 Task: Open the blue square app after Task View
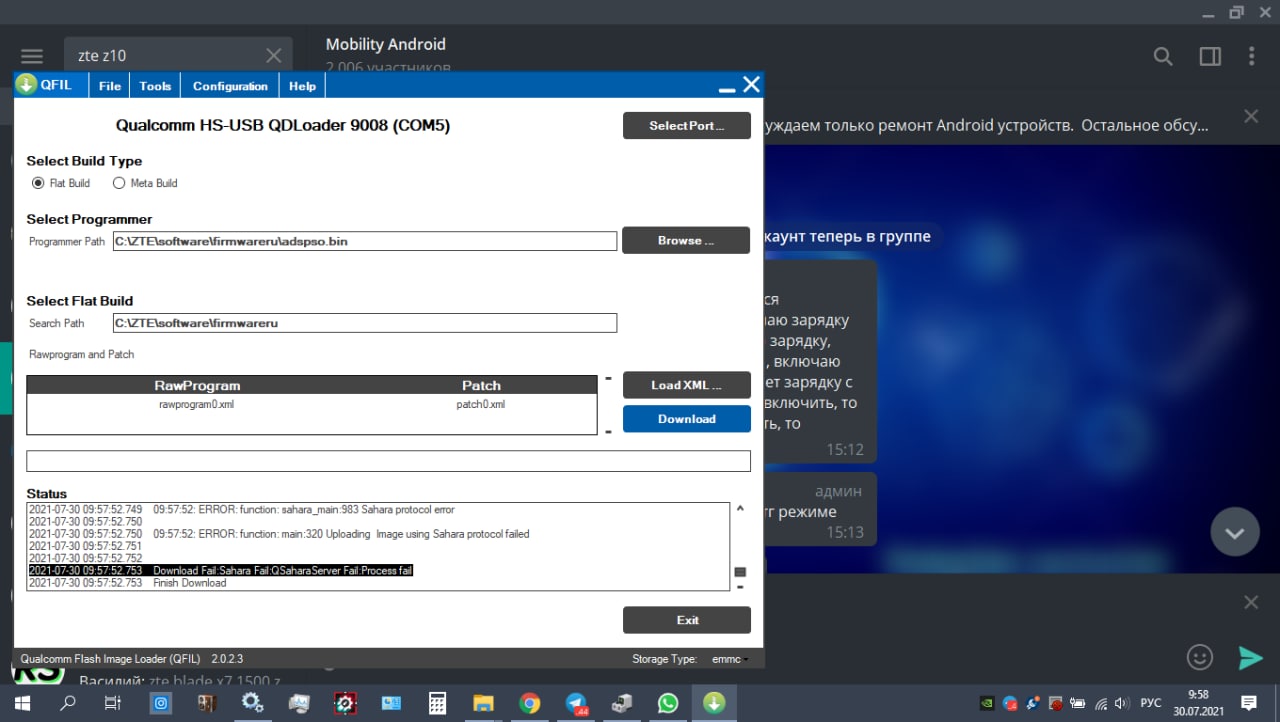[x=160, y=703]
